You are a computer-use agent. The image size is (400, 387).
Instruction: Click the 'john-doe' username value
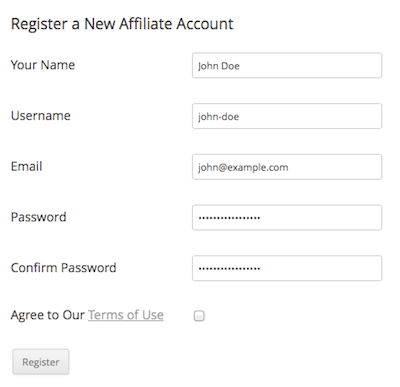(x=218, y=117)
